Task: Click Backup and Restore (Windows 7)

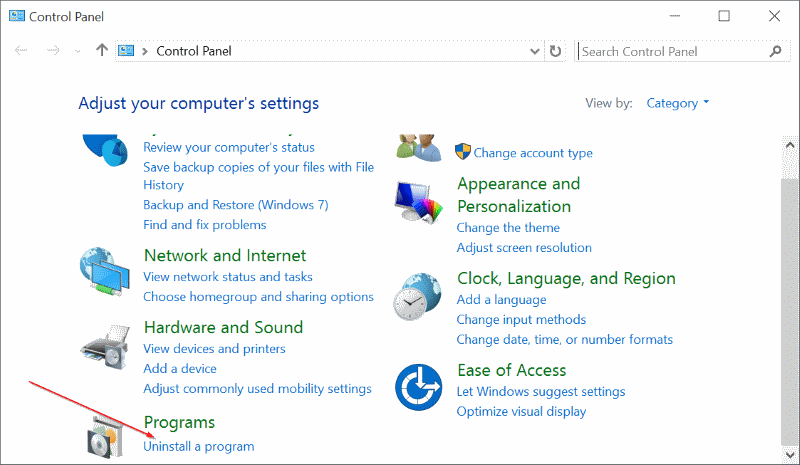Action: pos(236,205)
